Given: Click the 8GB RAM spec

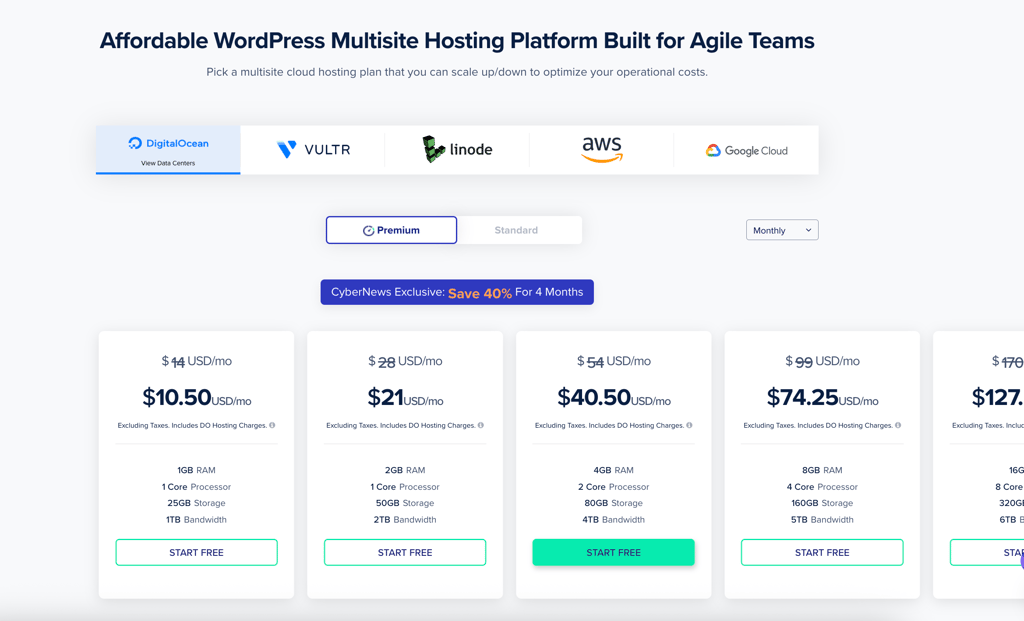Looking at the screenshot, I should 822,470.
